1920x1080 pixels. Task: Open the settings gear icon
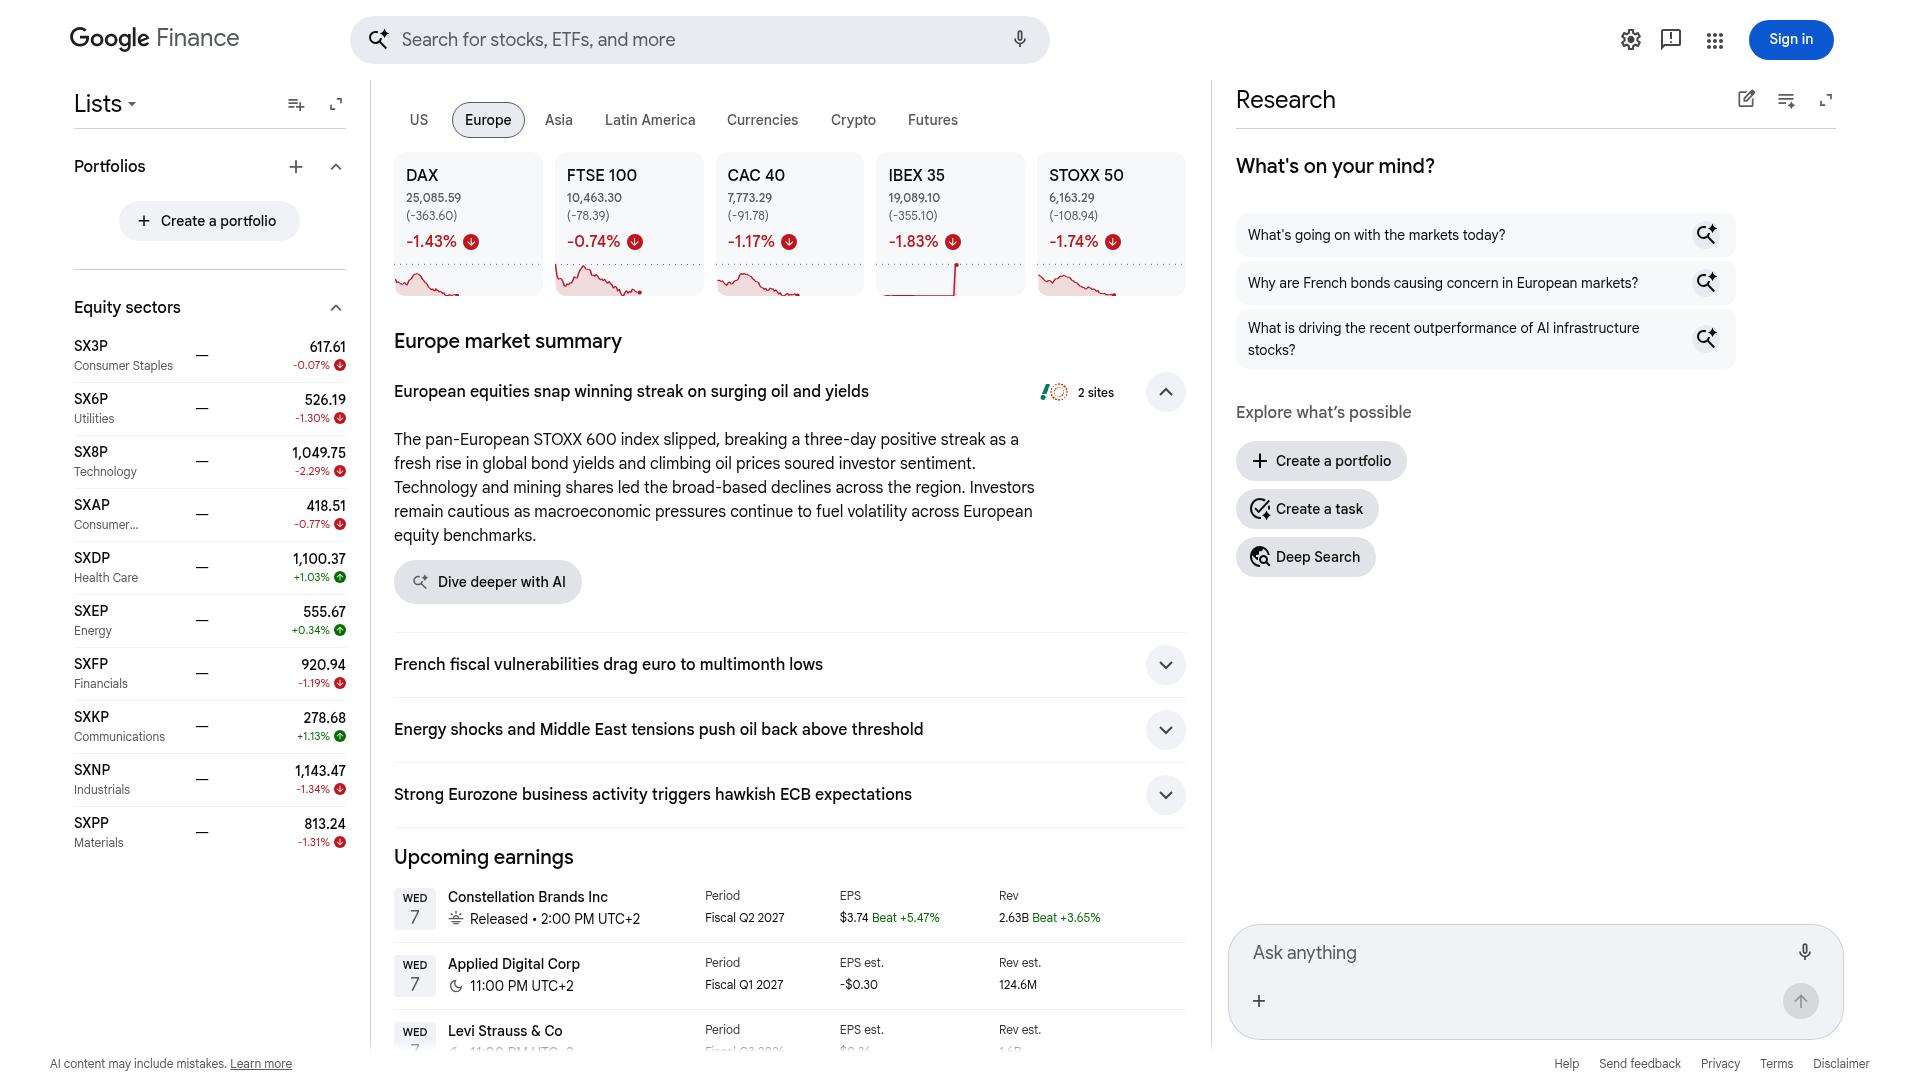1631,40
